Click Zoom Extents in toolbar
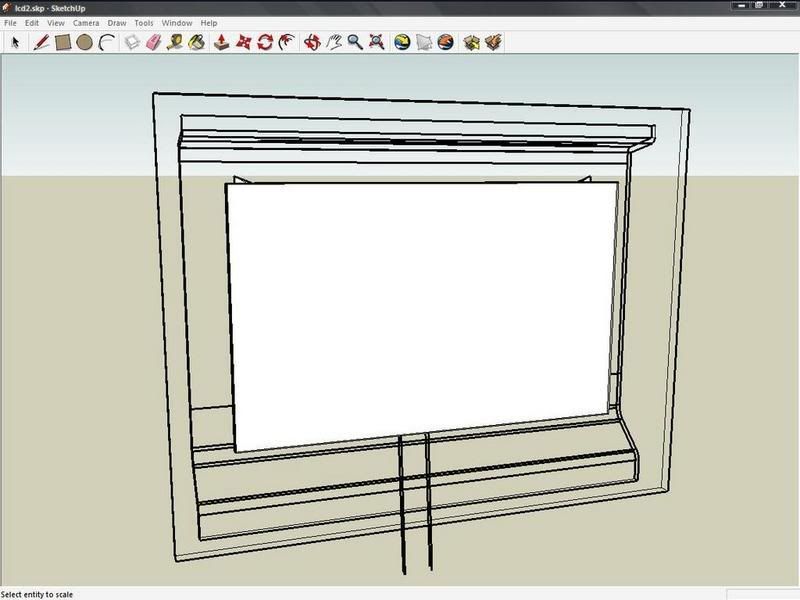800x600 pixels. click(377, 42)
